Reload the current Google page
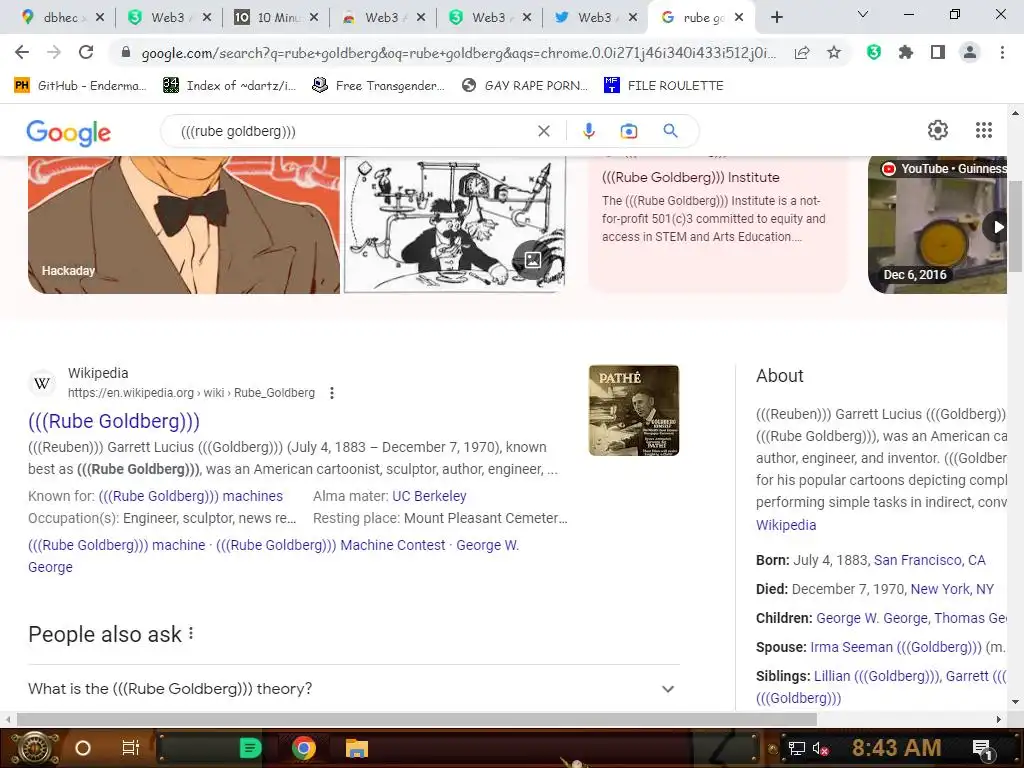The image size is (1024, 768). [x=86, y=52]
